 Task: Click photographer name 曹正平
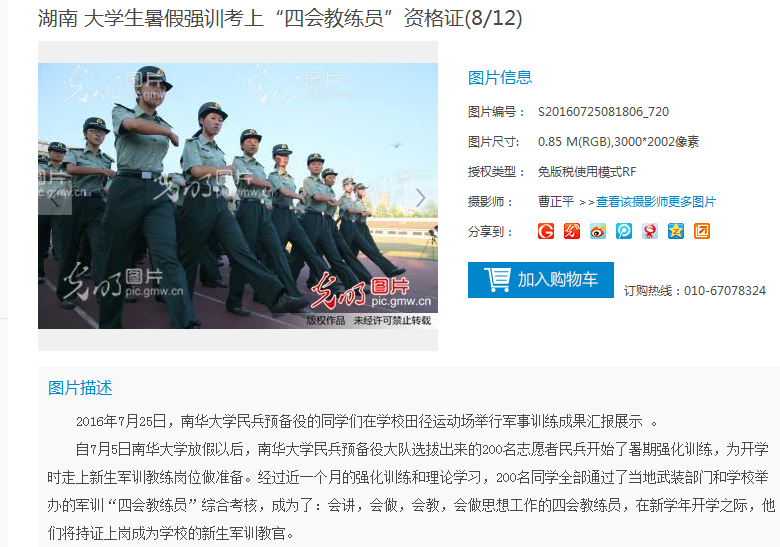(x=556, y=201)
